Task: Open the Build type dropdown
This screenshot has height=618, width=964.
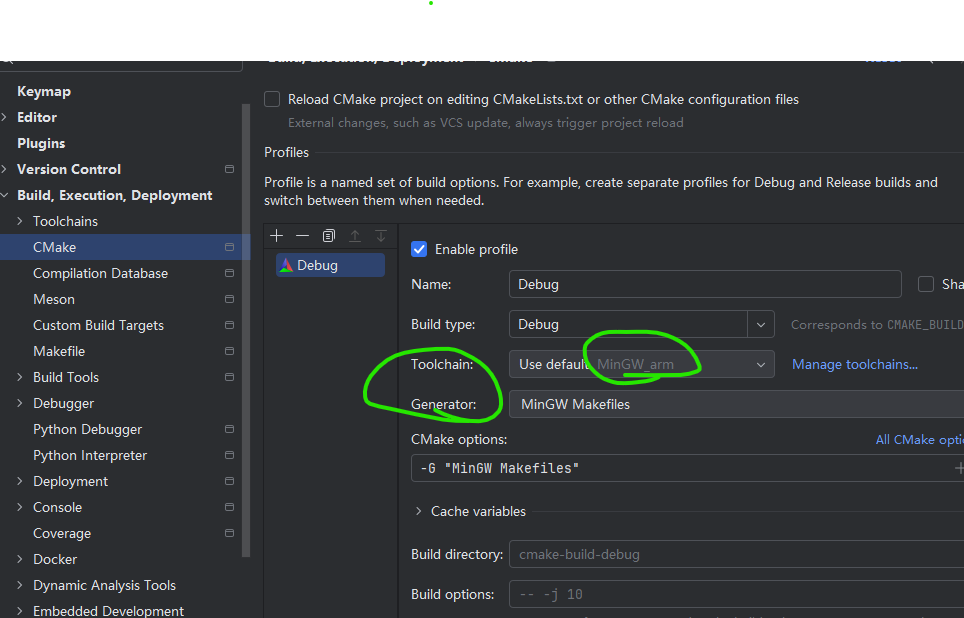Action: point(761,324)
